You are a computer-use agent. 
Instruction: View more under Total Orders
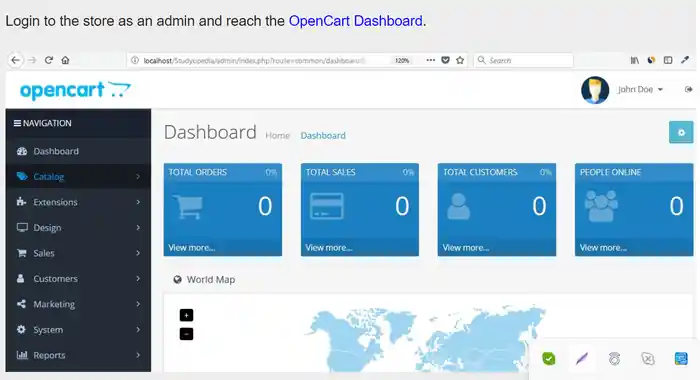tap(192, 247)
